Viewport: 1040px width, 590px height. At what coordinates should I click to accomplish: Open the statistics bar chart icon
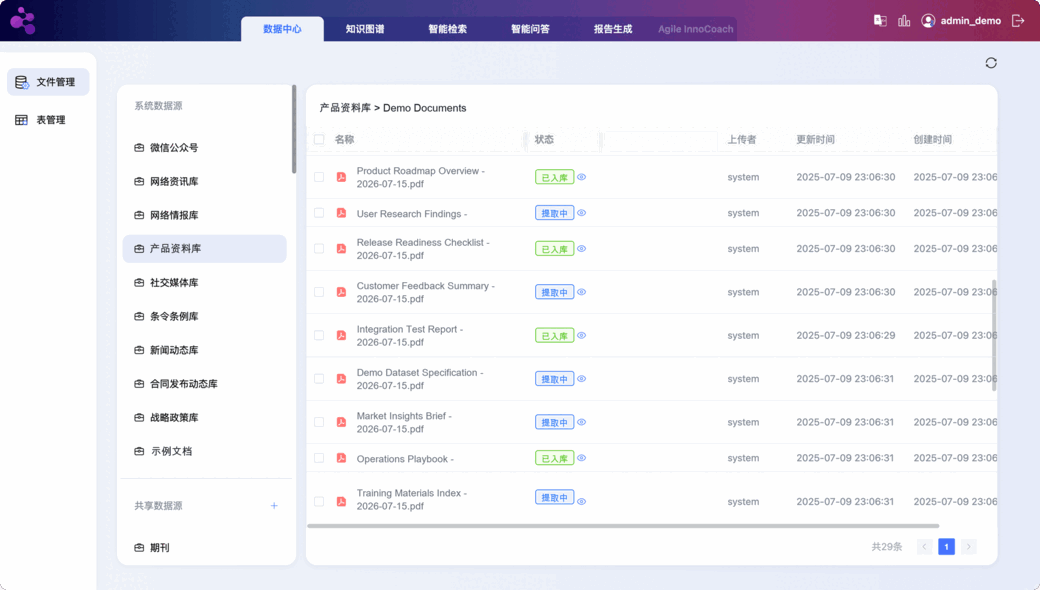pyautogui.click(x=904, y=21)
